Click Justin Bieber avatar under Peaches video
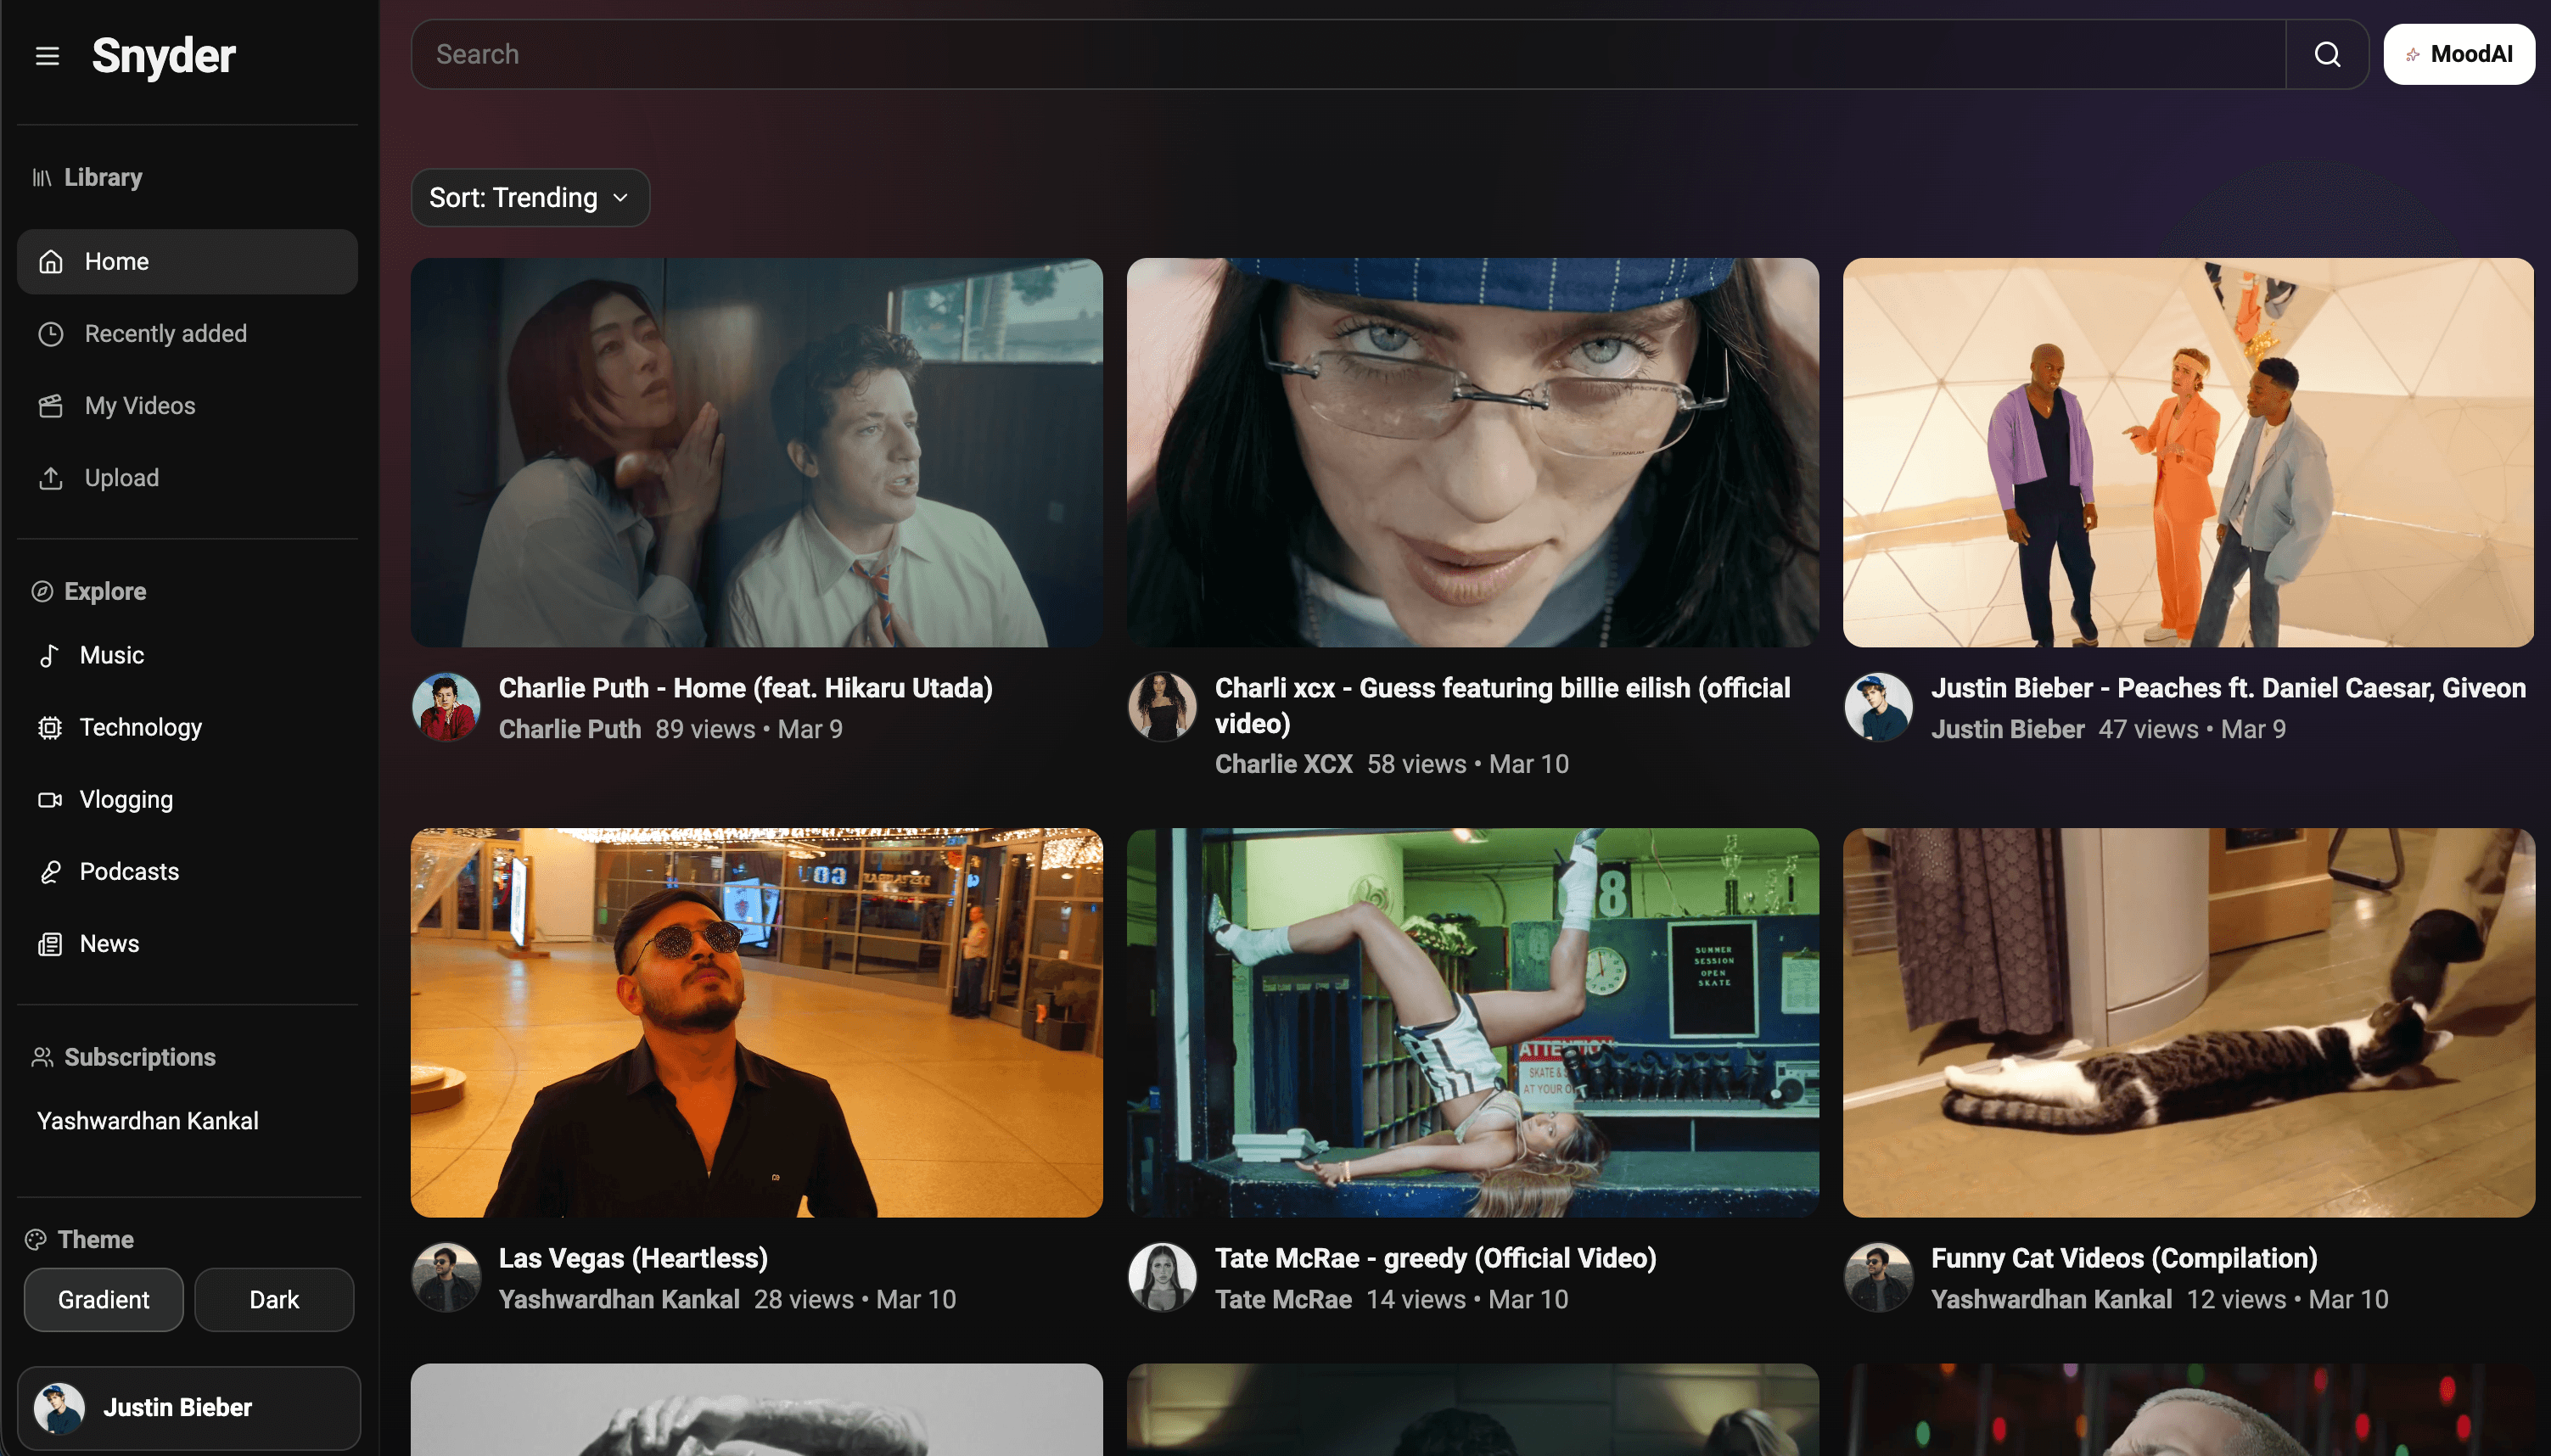Viewport: 2551px width, 1456px height. pyautogui.click(x=1878, y=707)
